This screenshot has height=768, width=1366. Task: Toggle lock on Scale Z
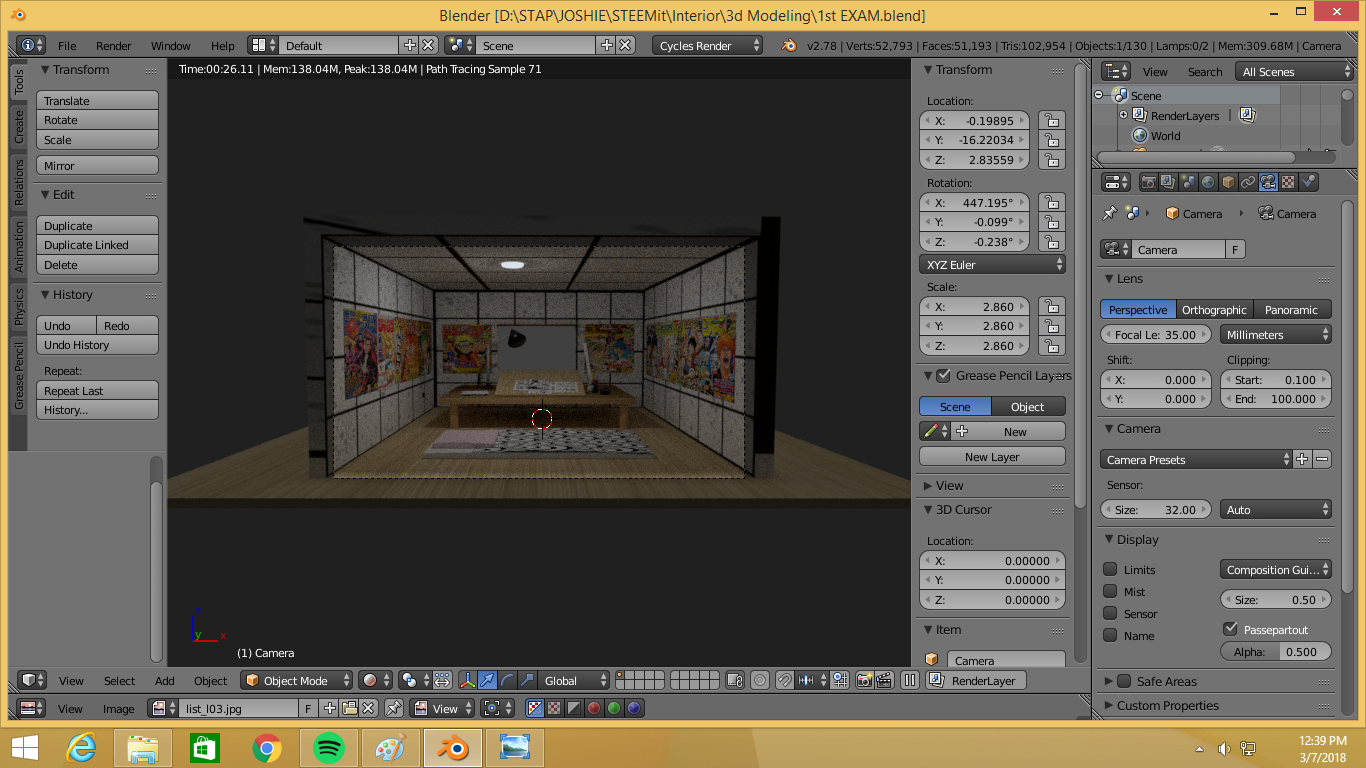[1050, 346]
